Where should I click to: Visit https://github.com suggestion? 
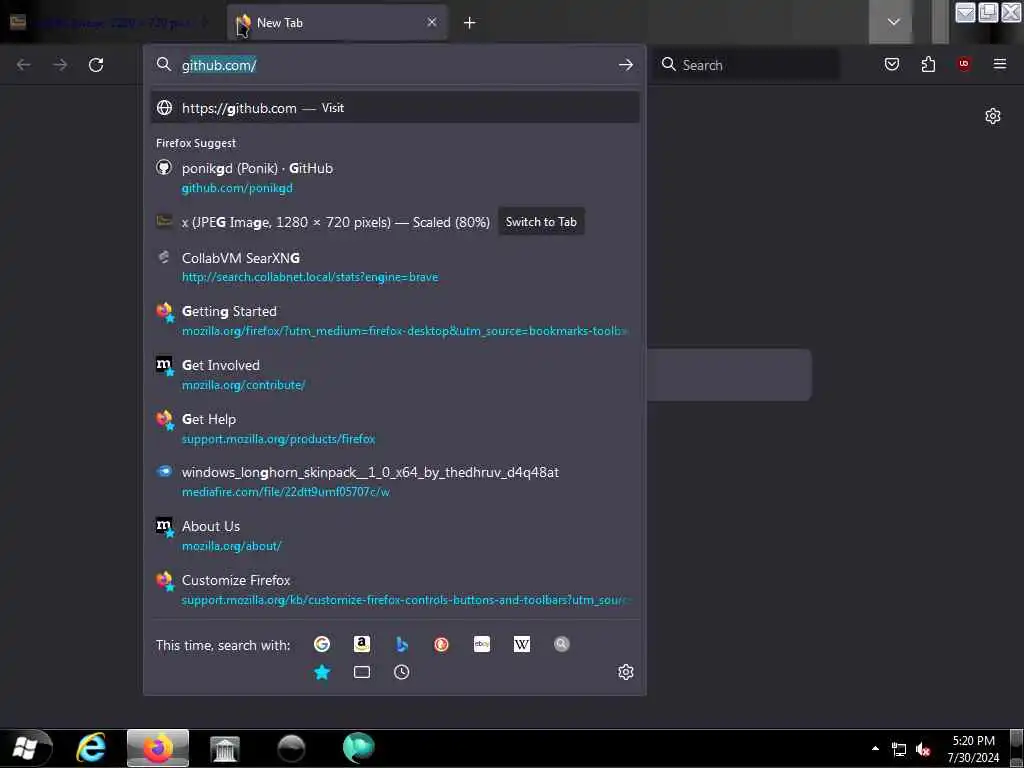click(394, 108)
